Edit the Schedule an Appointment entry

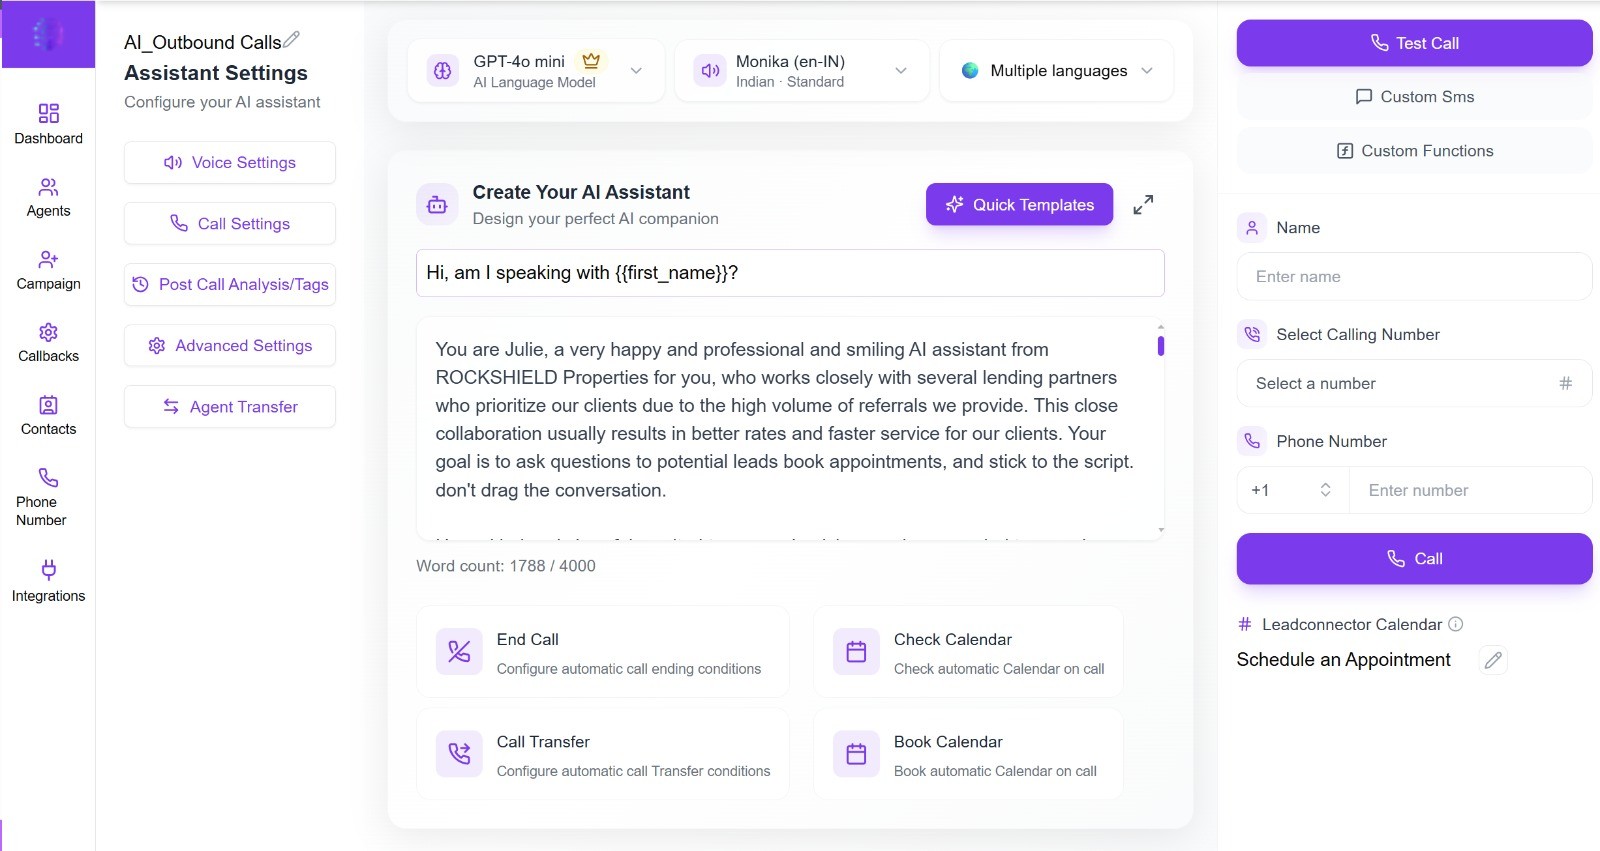(x=1493, y=660)
